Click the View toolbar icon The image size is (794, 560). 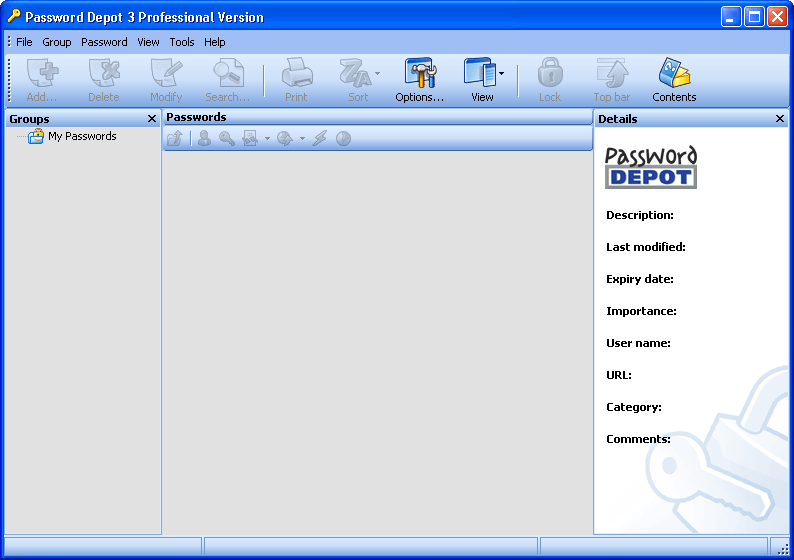pos(479,73)
